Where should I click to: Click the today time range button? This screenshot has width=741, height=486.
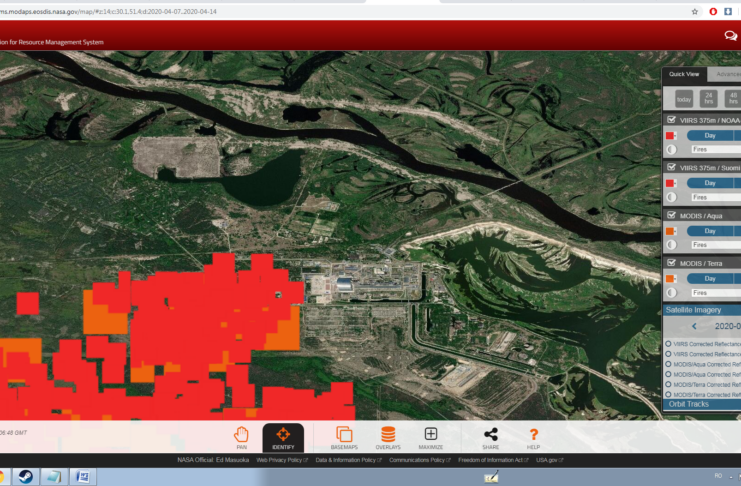click(684, 99)
